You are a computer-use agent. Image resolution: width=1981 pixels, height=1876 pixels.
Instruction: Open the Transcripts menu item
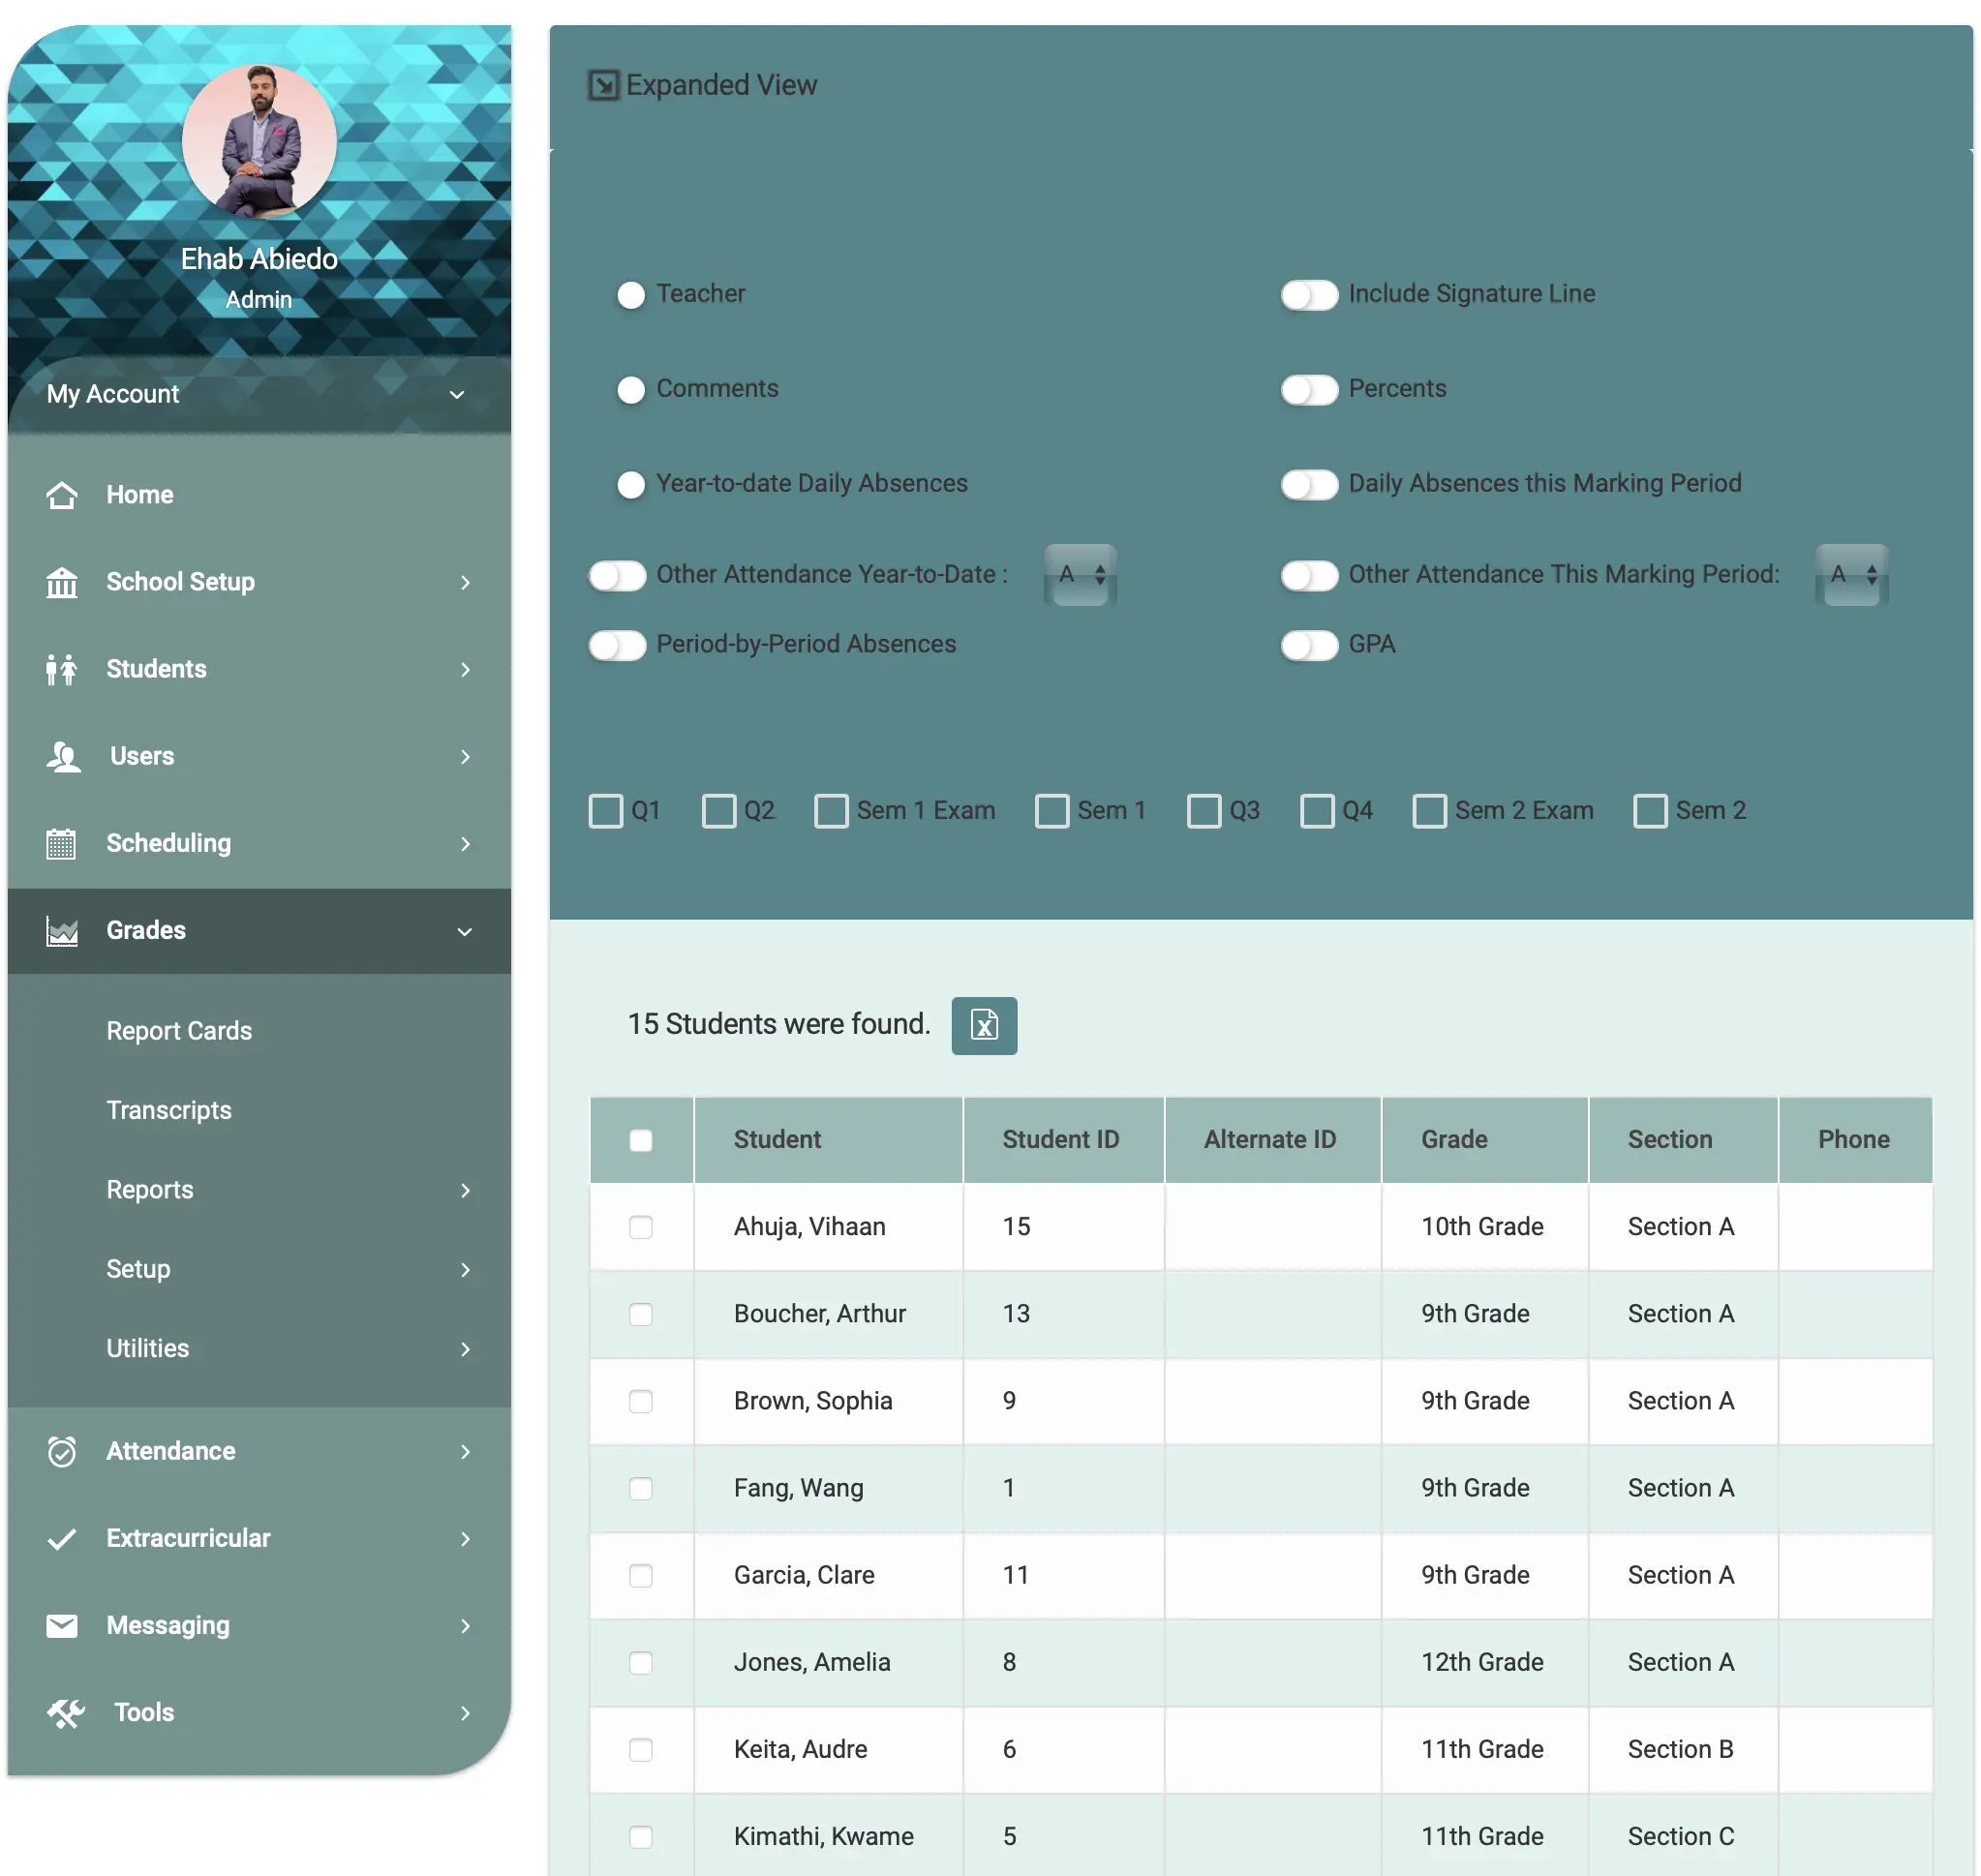pos(168,1110)
